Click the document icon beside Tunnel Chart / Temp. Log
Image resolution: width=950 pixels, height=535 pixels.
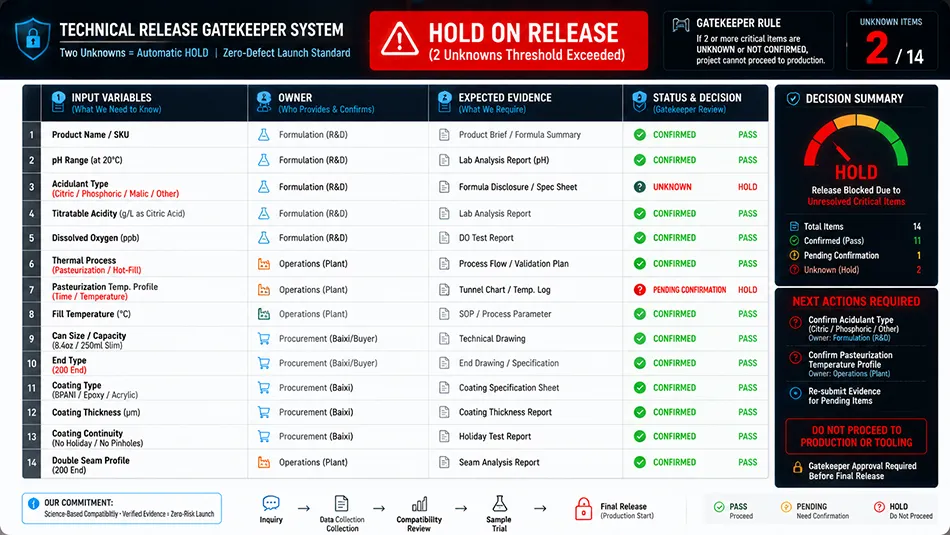[444, 290]
